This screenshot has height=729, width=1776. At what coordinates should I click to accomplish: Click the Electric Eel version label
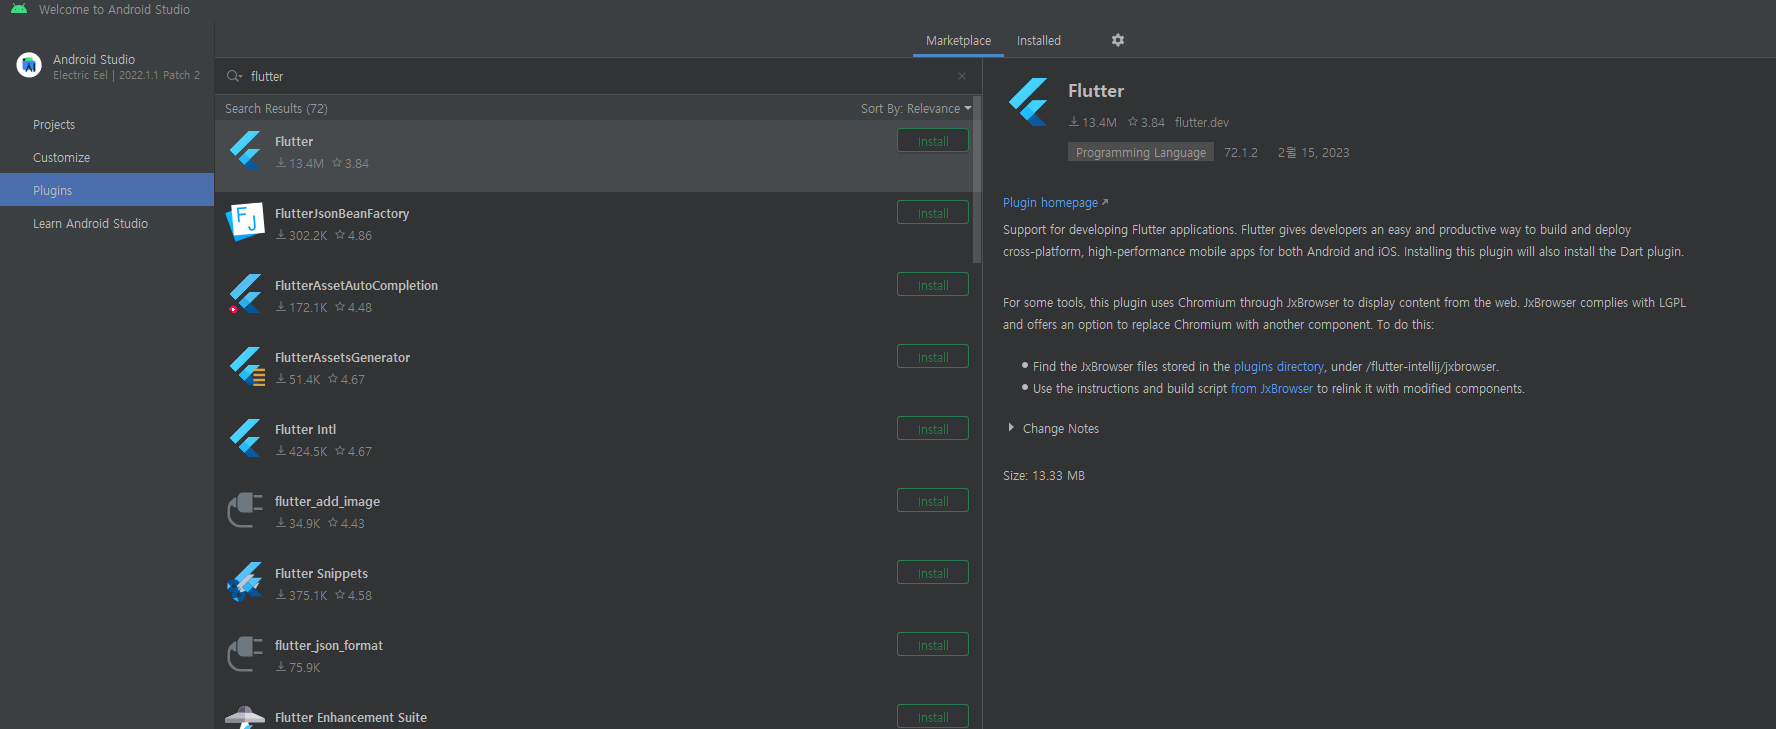(x=126, y=76)
